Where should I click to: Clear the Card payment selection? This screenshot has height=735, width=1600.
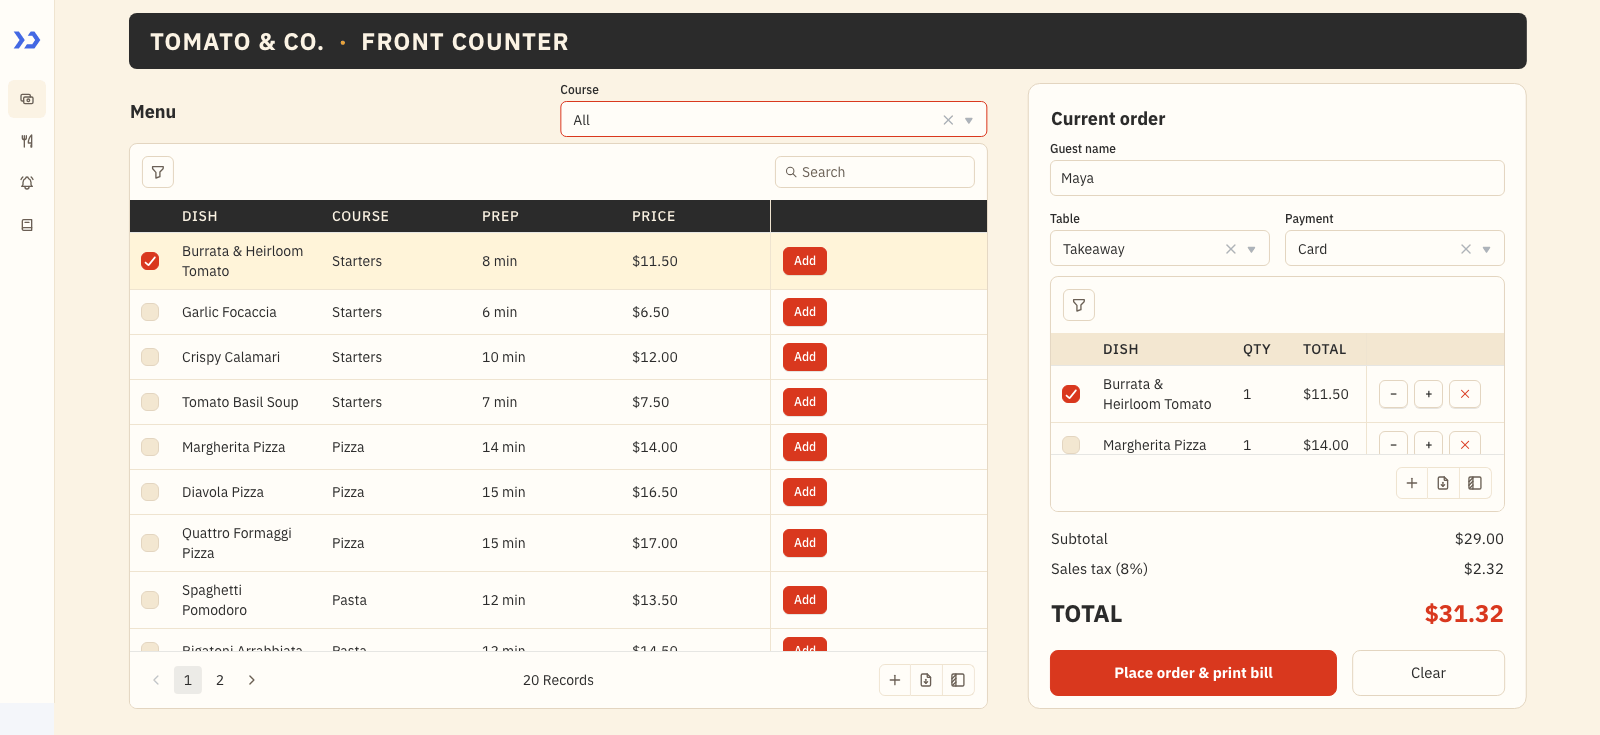point(1466,249)
